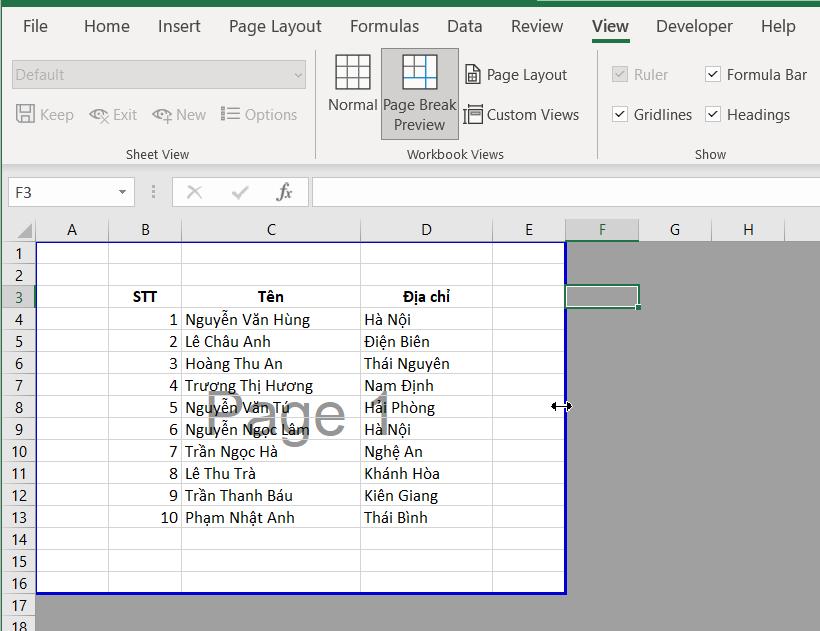Click the View tab
Viewport: 820px width, 631px height.
tap(610, 26)
